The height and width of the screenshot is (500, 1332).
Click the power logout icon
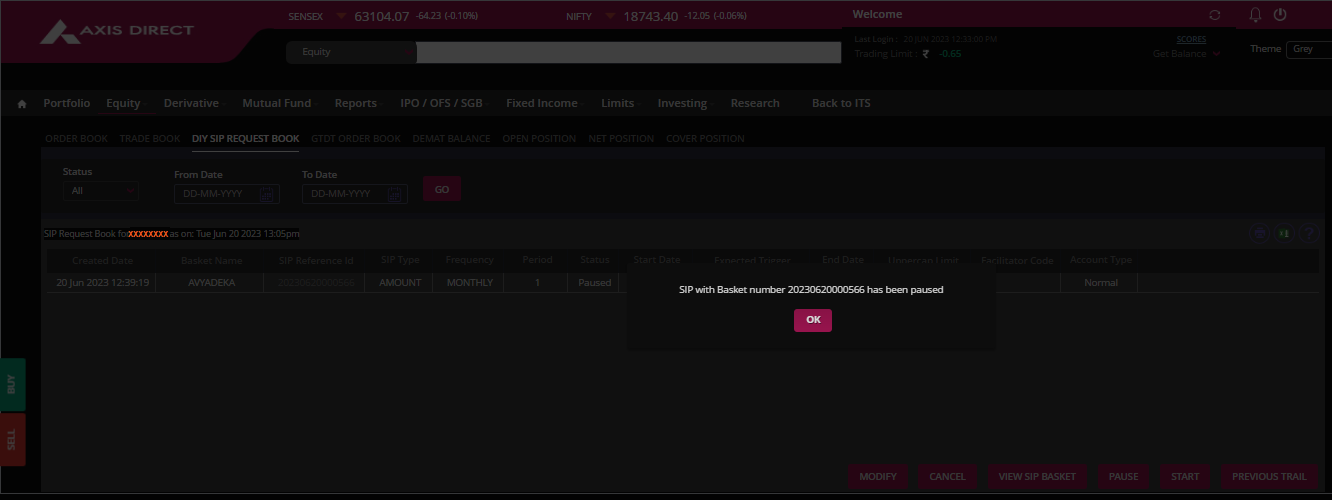1279,15
